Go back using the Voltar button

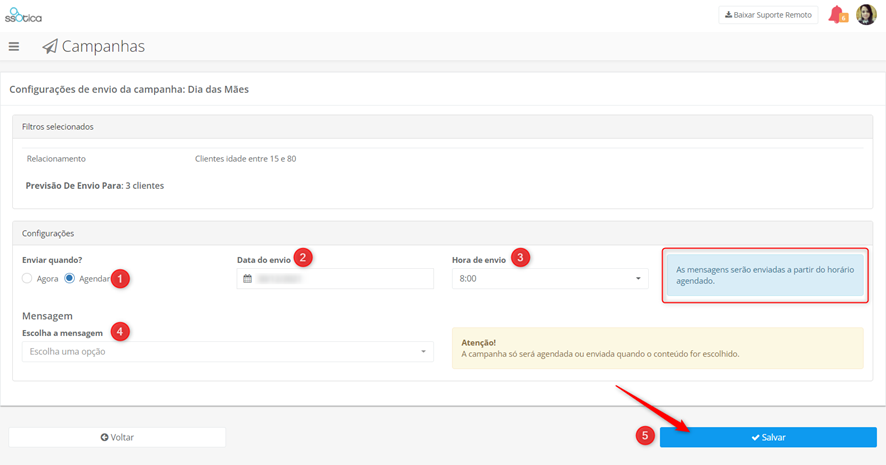pyautogui.click(x=117, y=437)
